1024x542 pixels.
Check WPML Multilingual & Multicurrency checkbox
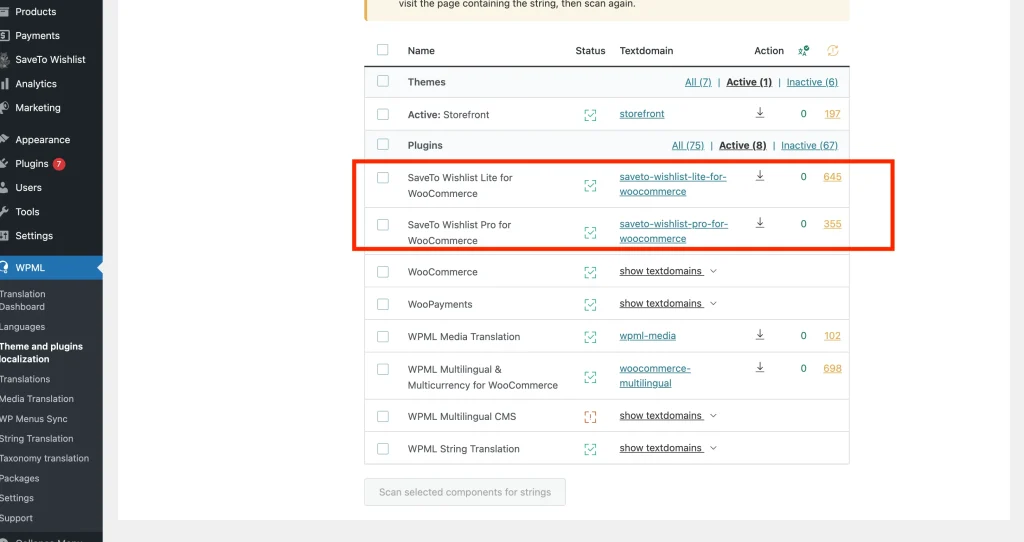(x=383, y=370)
